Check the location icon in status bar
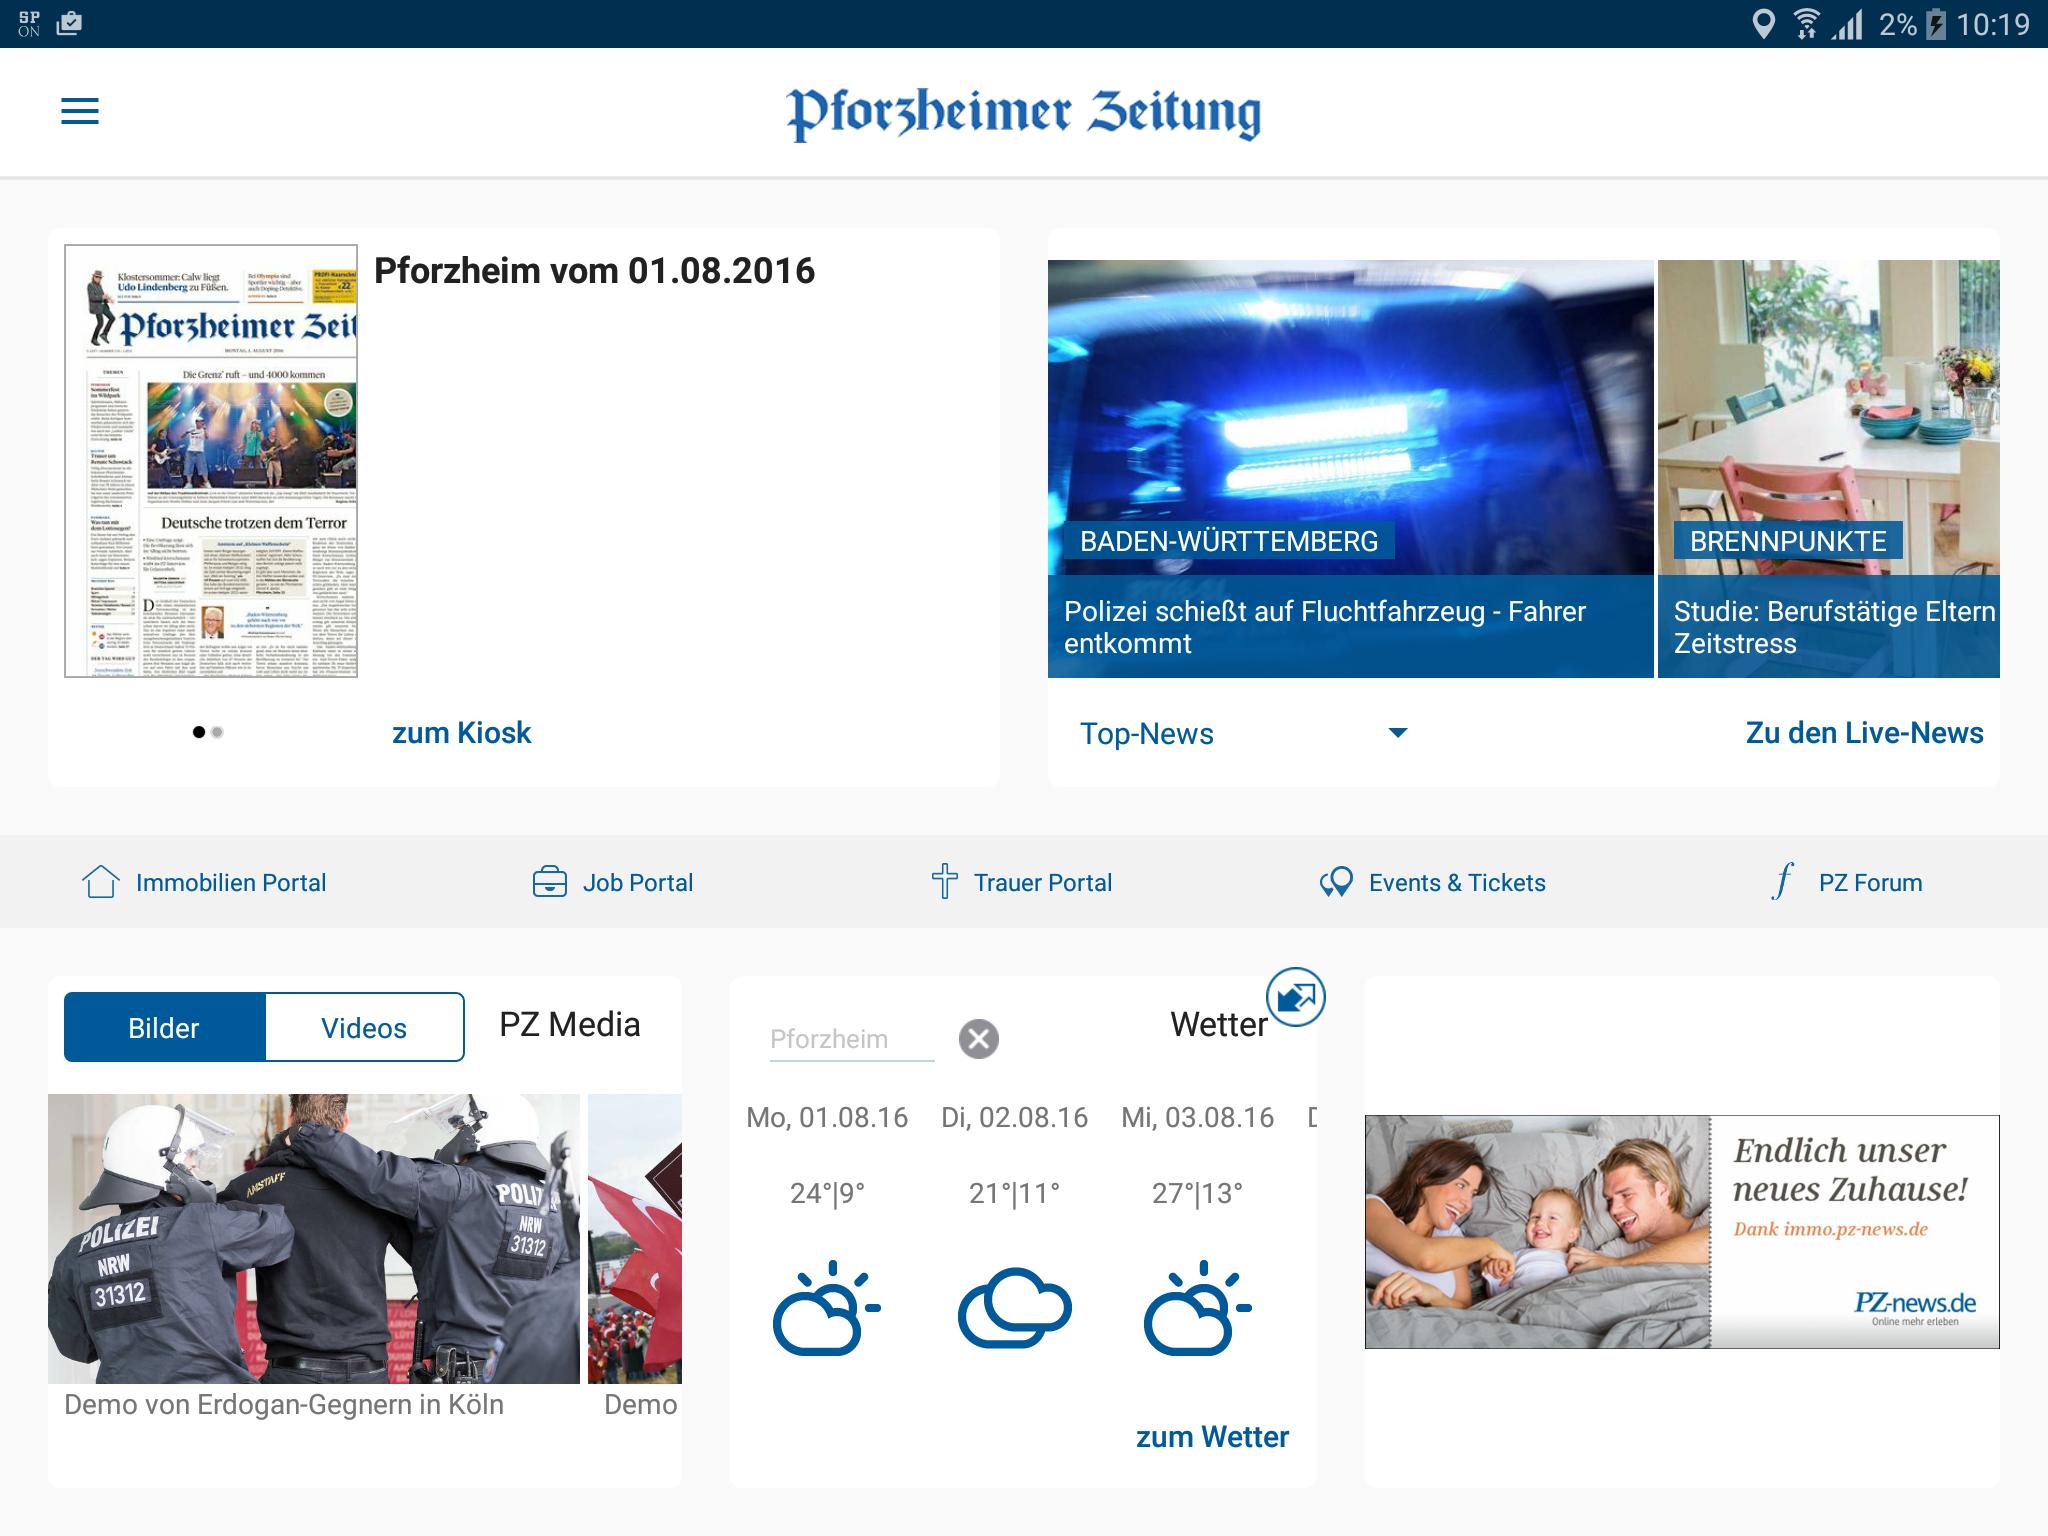2048x1536 pixels. 1764,24
